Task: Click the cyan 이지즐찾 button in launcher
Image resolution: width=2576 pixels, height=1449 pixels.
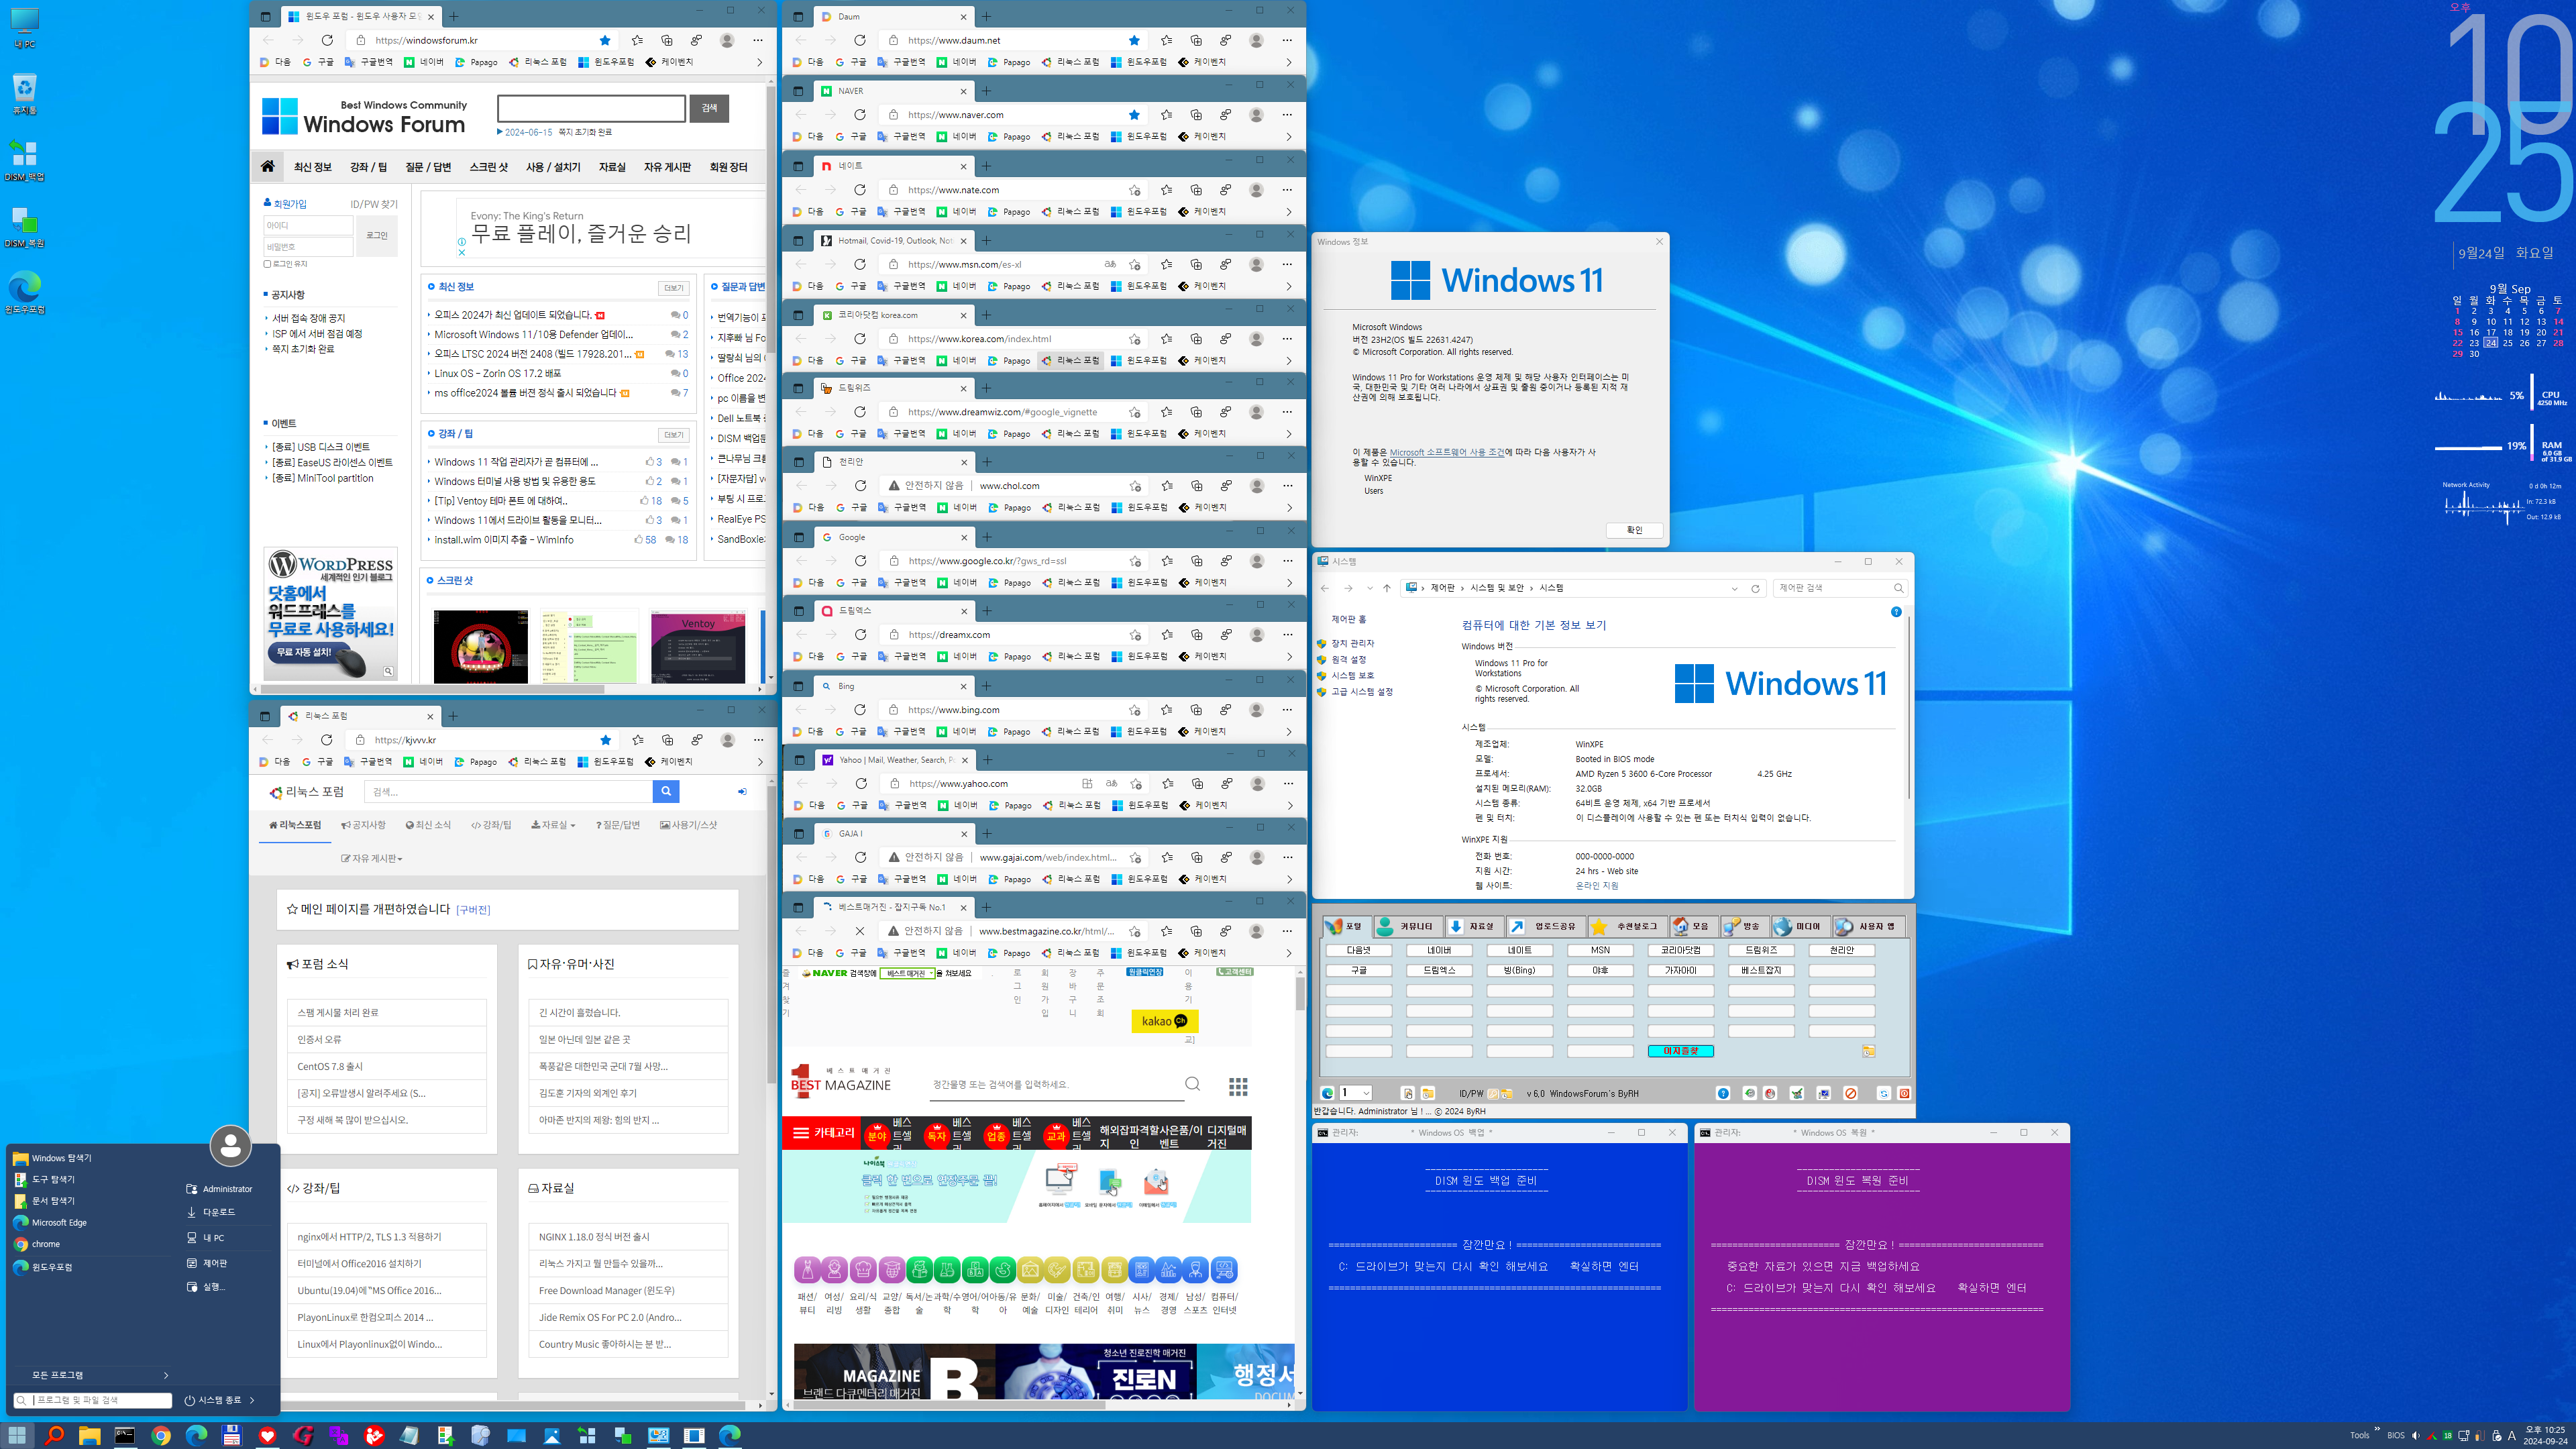Action: (x=1680, y=1051)
